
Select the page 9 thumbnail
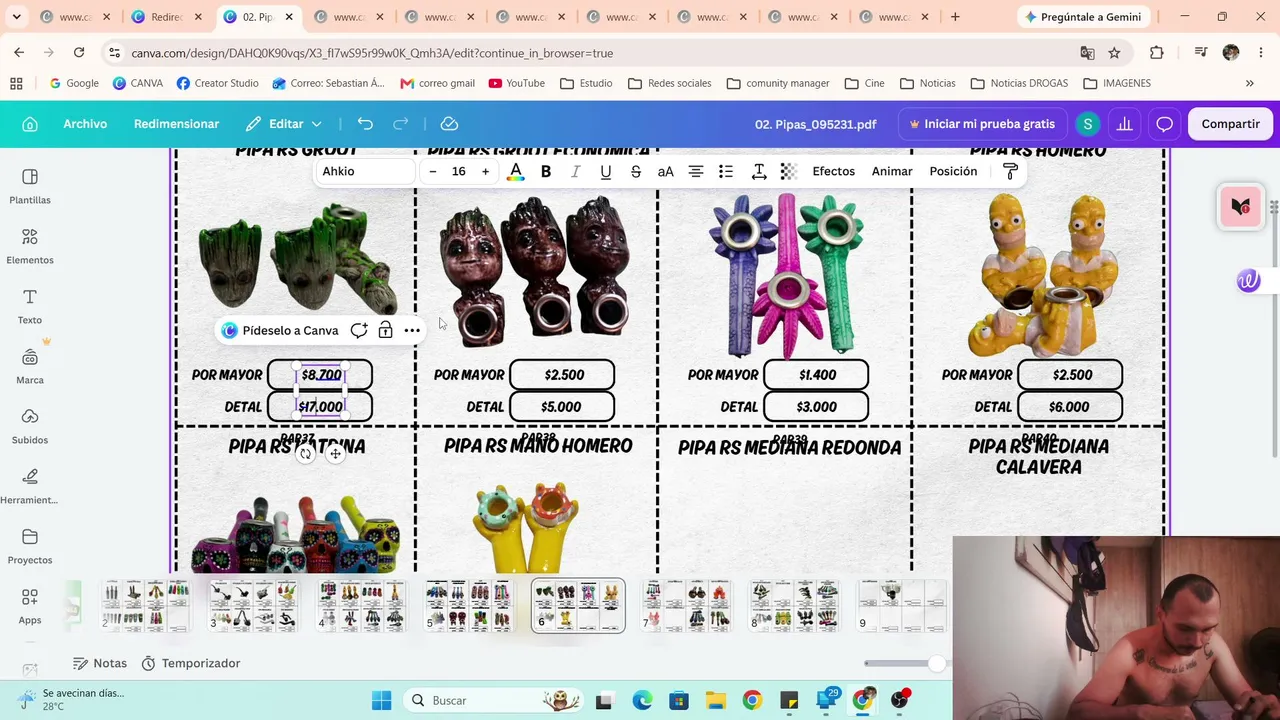click(x=902, y=606)
